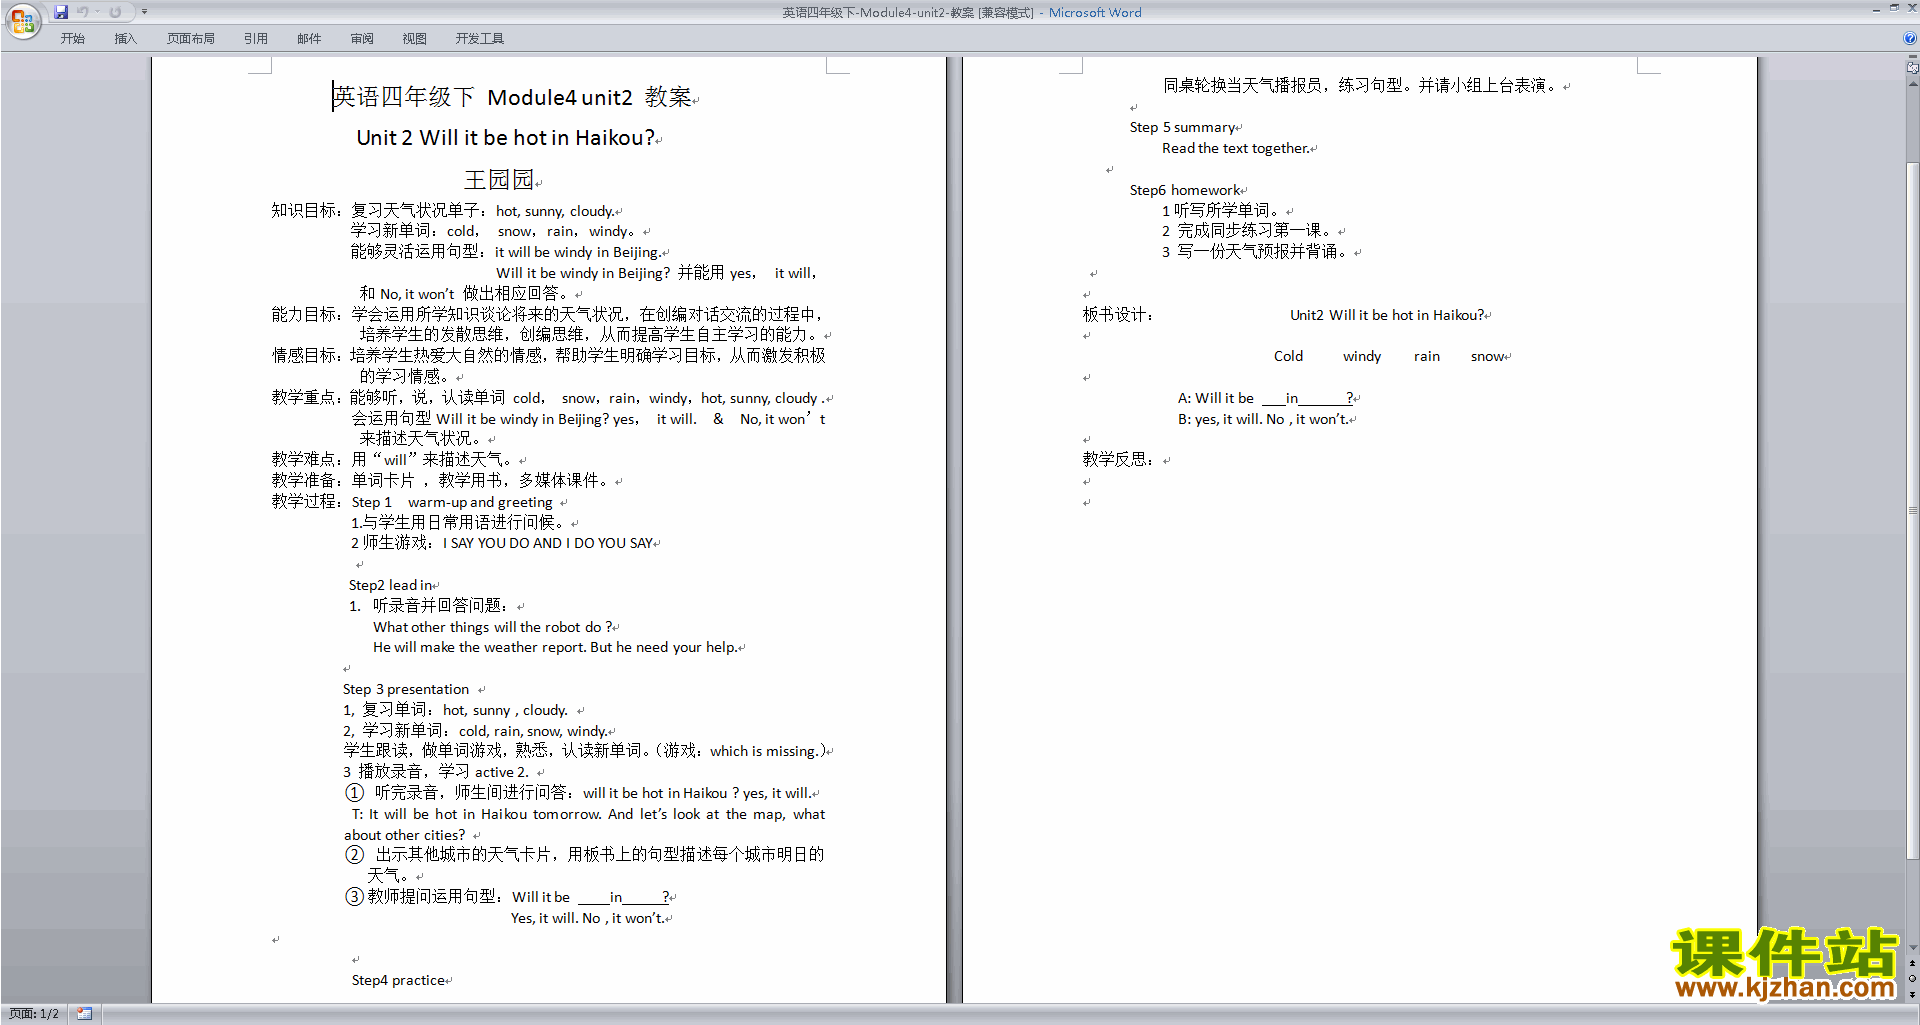Viewport: 1920px width, 1025px height.
Task: Go to the 视图 tab
Action: pos(415,39)
